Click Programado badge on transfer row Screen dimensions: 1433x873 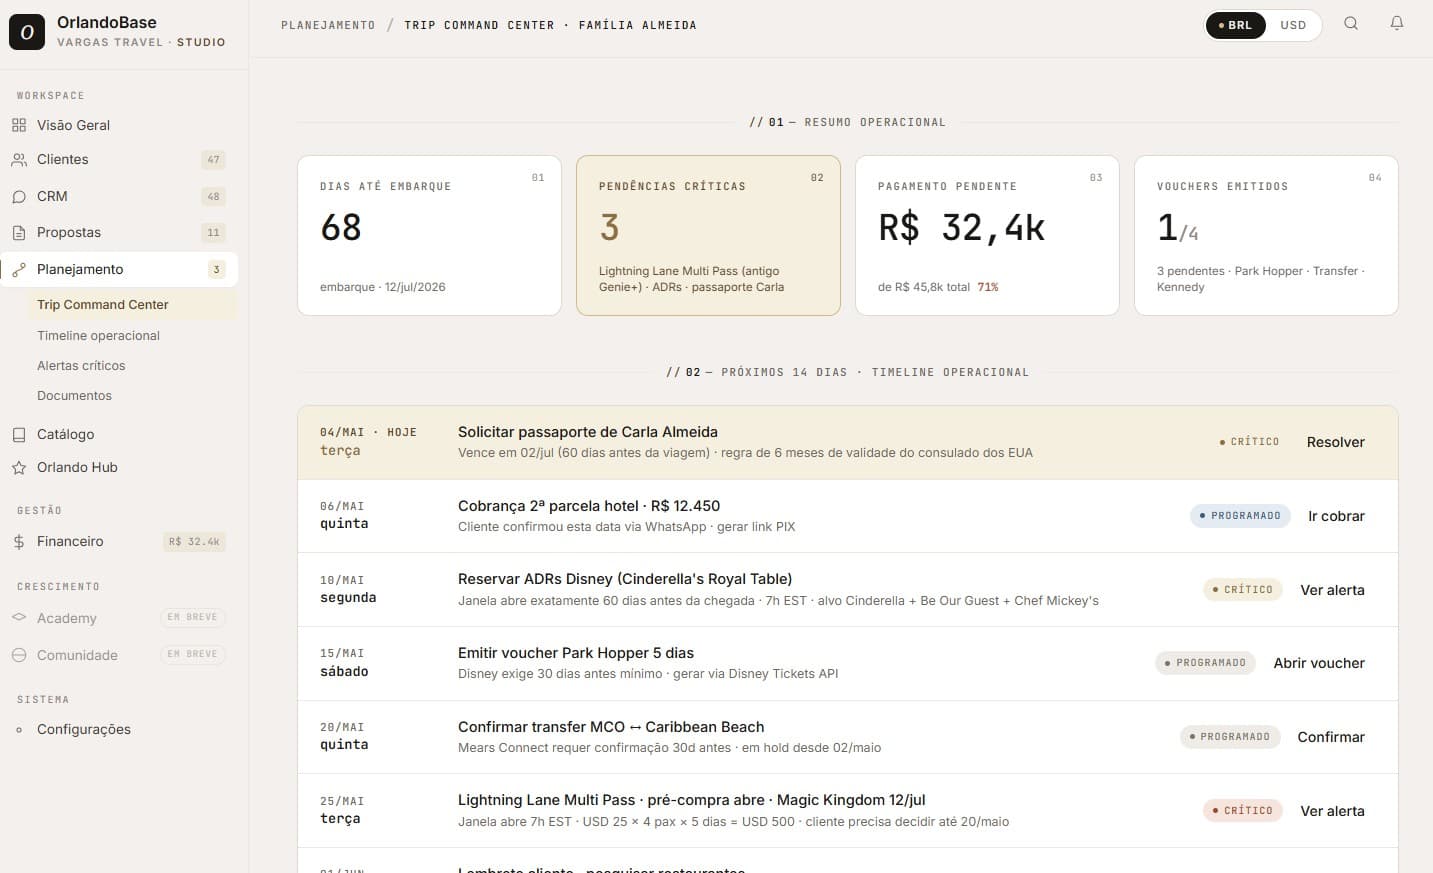pos(1229,737)
